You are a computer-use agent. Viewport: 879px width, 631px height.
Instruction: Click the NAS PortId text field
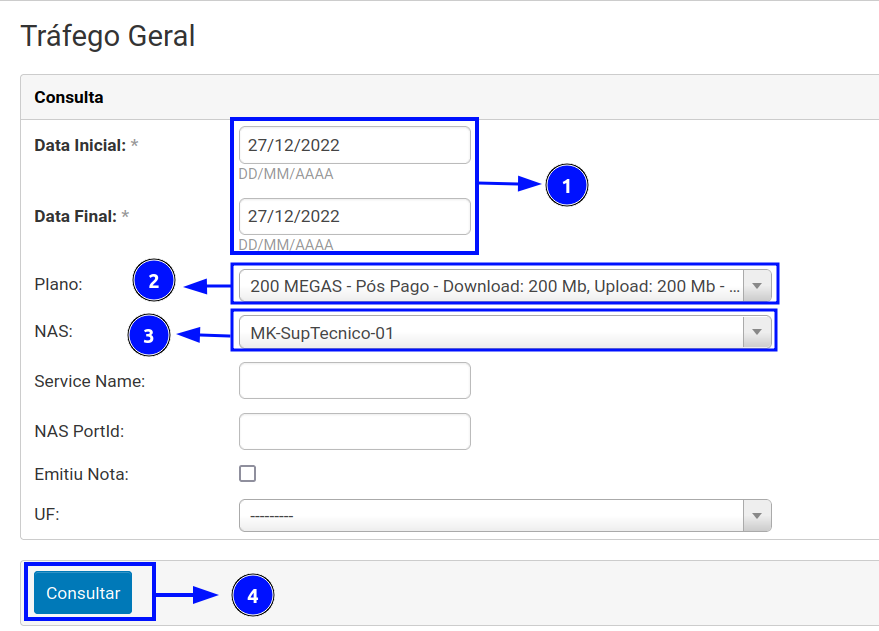click(354, 431)
